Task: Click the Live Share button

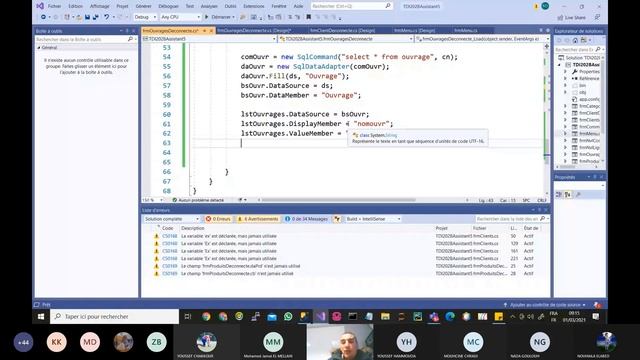Action: click(x=571, y=18)
